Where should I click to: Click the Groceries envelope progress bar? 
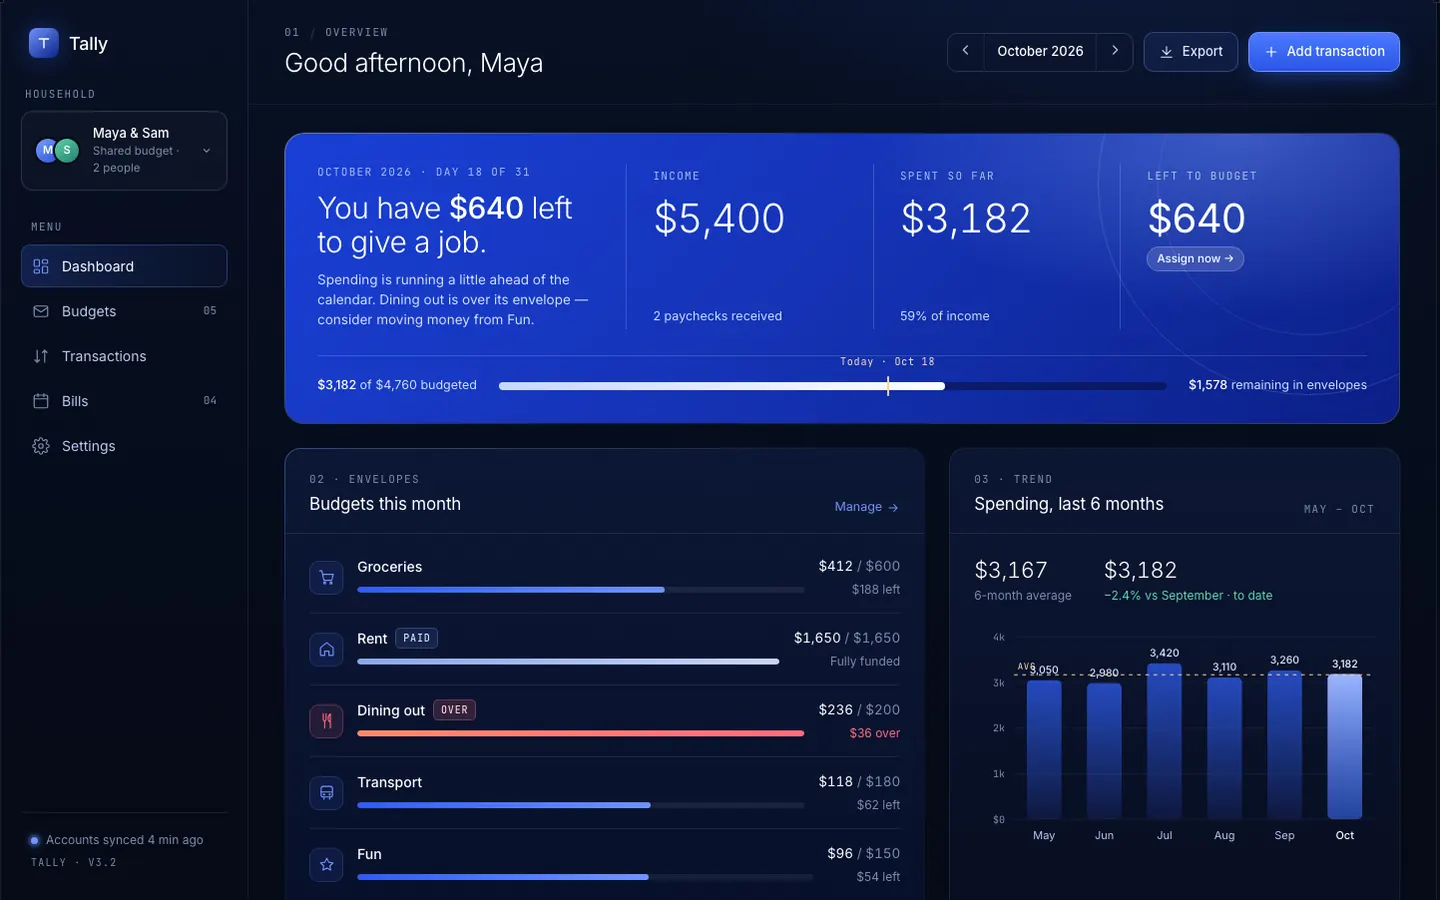point(580,590)
